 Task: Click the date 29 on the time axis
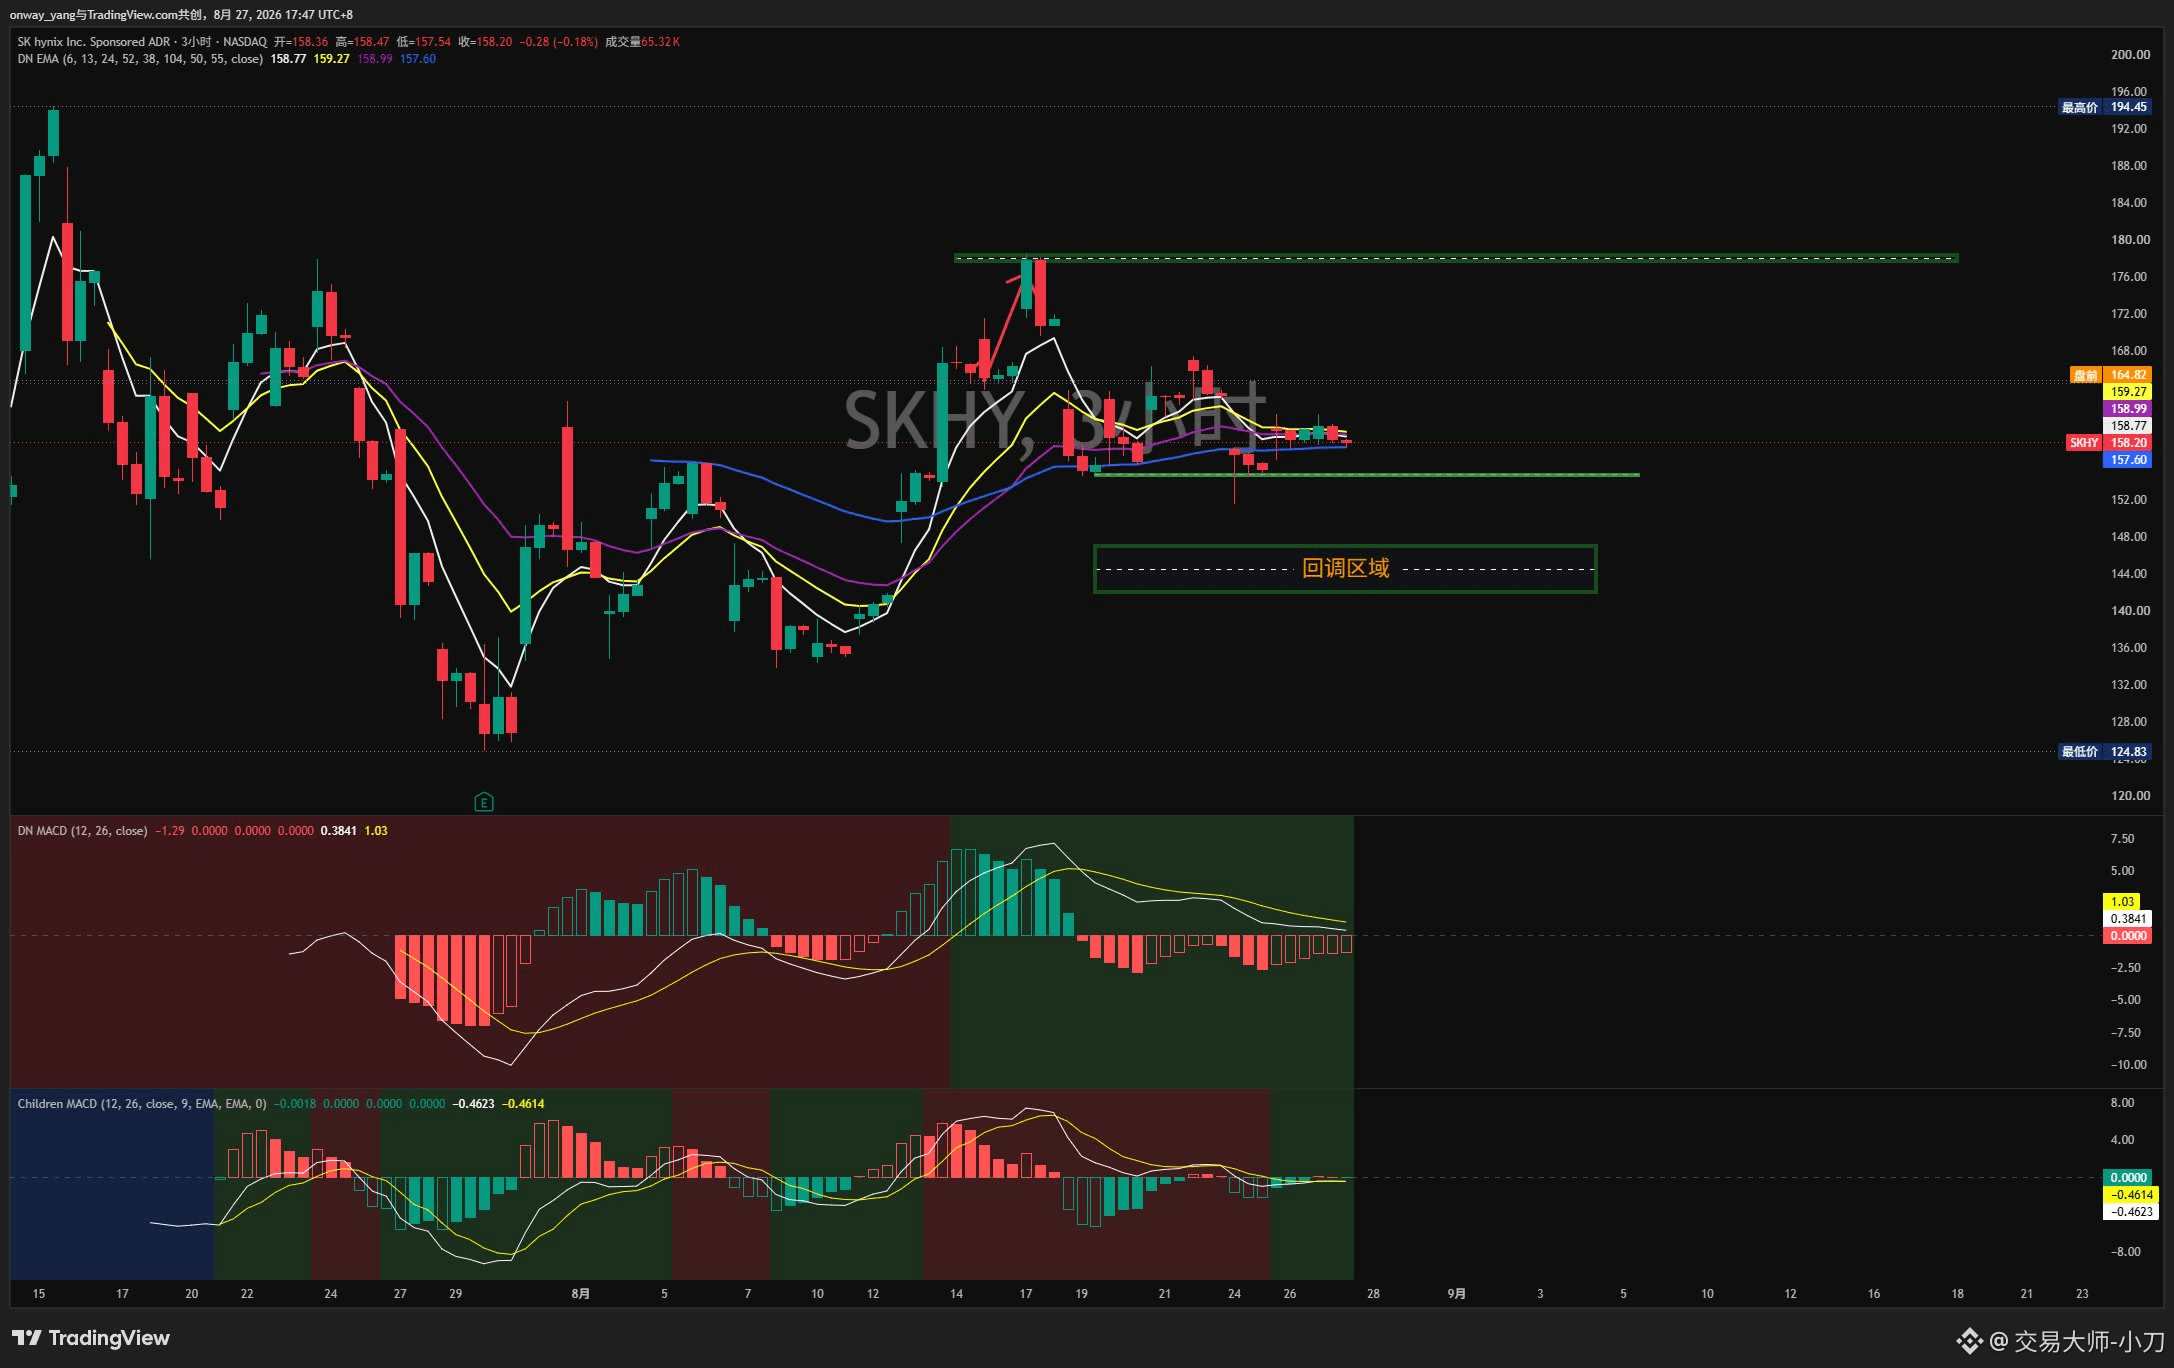456,1294
